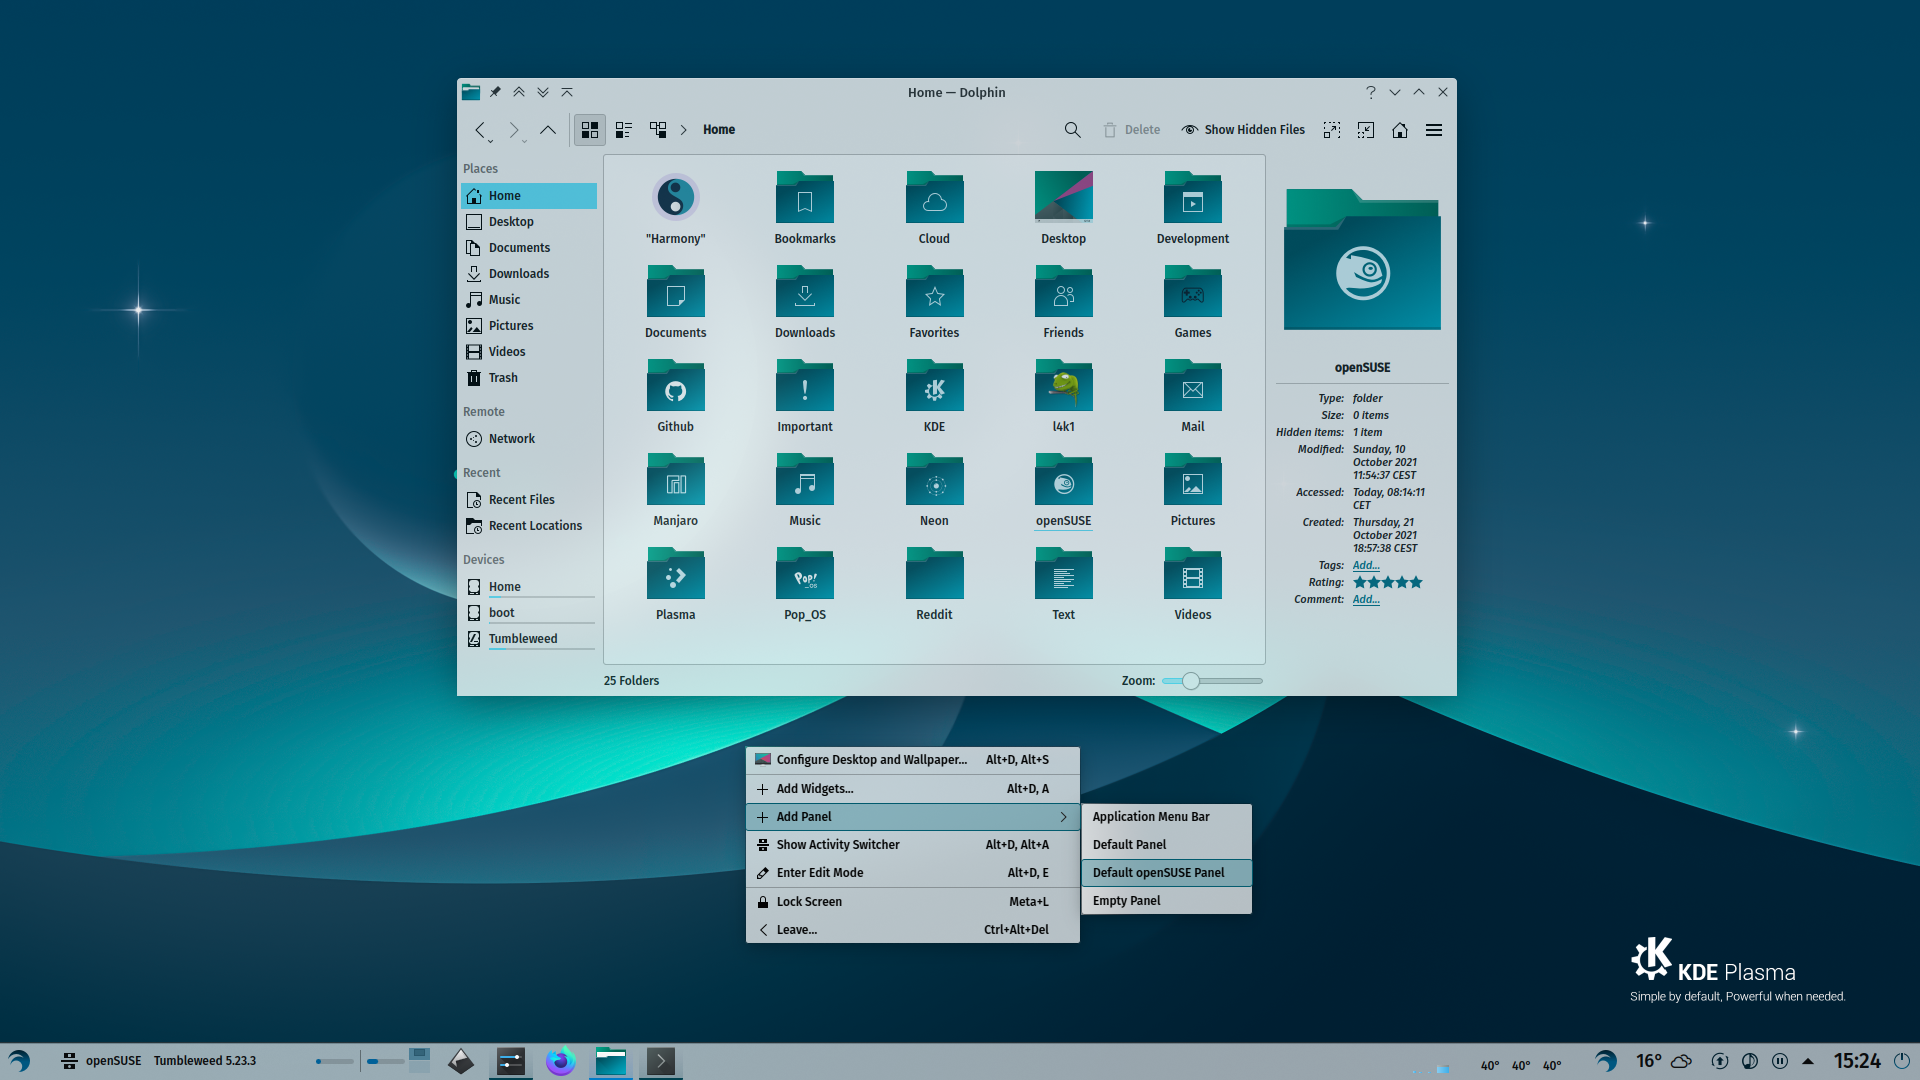Screen dimensions: 1920x1080
Task: Choose Configure Desktop and Wallpaper
Action: (x=871, y=759)
